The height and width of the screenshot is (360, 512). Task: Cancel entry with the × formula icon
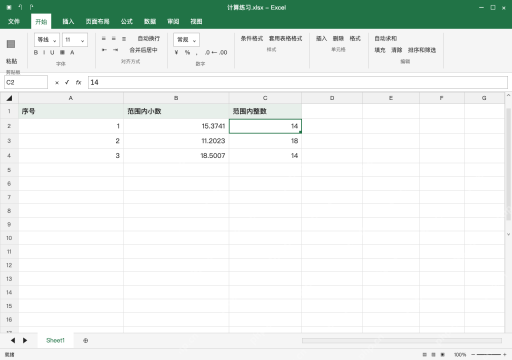pyautogui.click(x=57, y=83)
